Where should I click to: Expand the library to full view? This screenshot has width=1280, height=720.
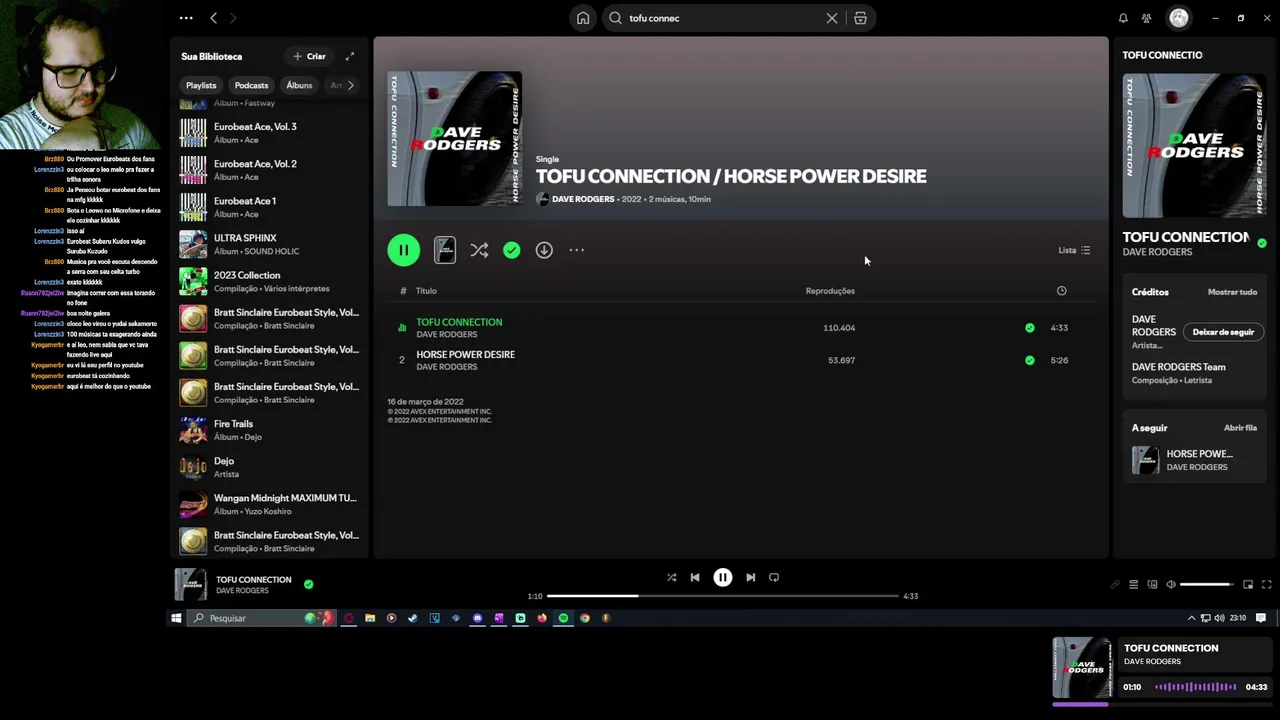(x=350, y=56)
